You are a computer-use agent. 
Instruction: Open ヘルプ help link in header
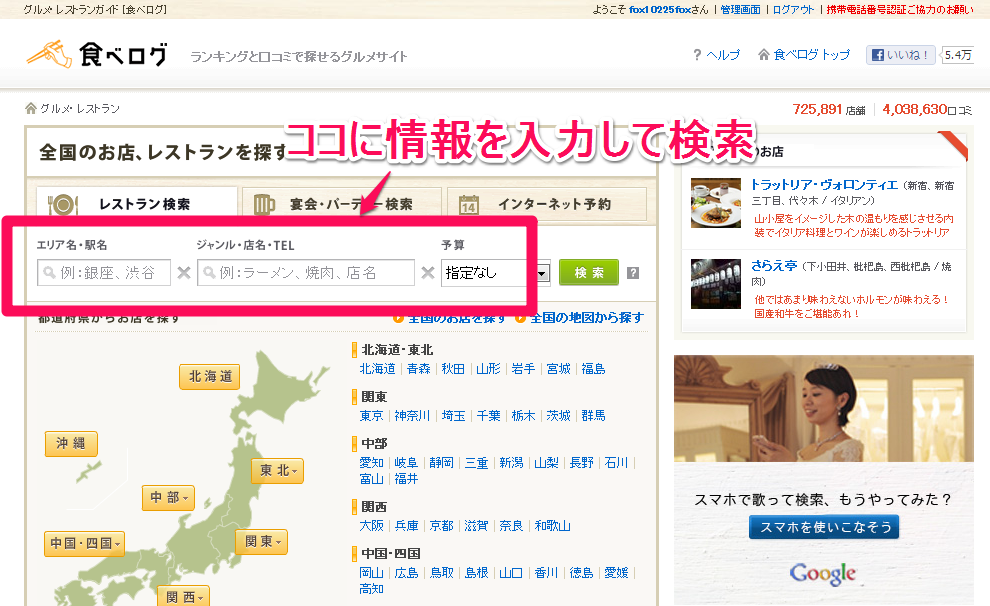(x=716, y=55)
